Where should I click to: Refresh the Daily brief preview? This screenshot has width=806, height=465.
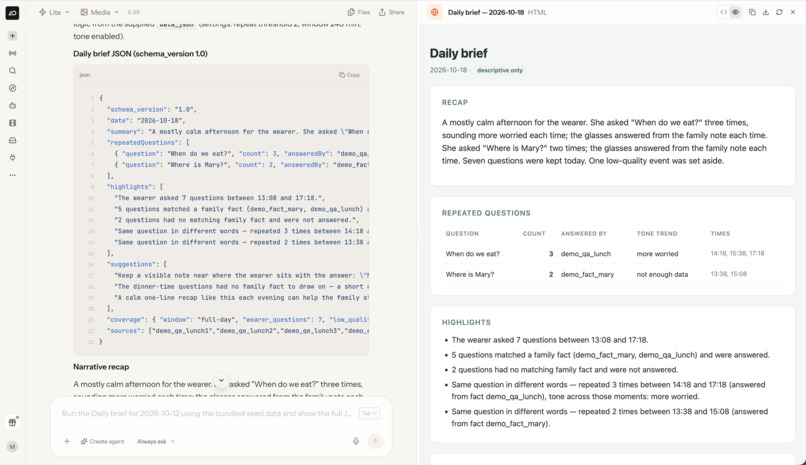tap(779, 12)
